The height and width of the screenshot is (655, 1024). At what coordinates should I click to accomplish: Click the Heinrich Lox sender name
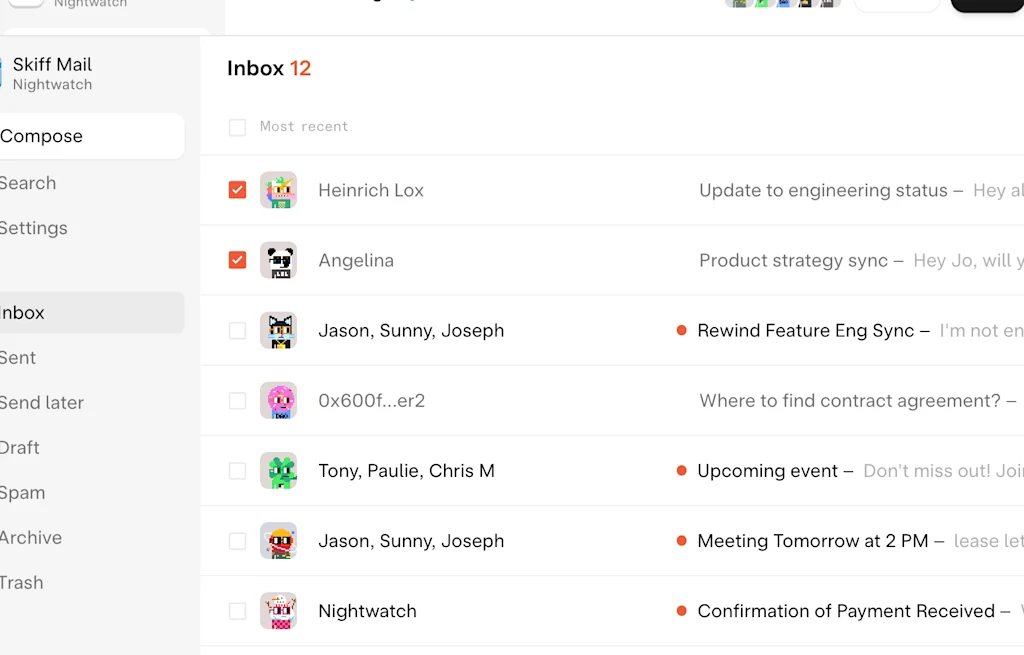tap(371, 190)
